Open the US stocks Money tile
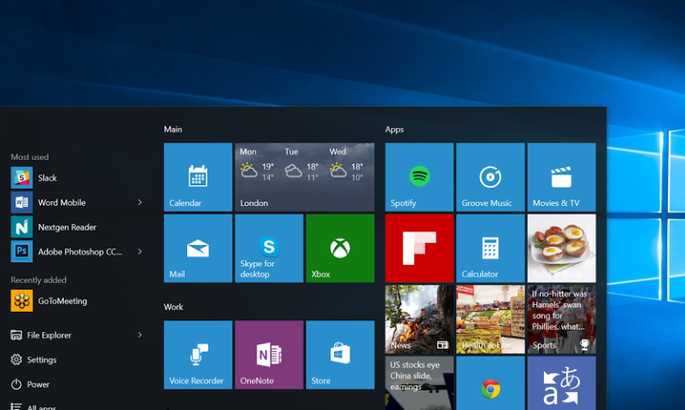The image size is (685, 410). tap(419, 383)
